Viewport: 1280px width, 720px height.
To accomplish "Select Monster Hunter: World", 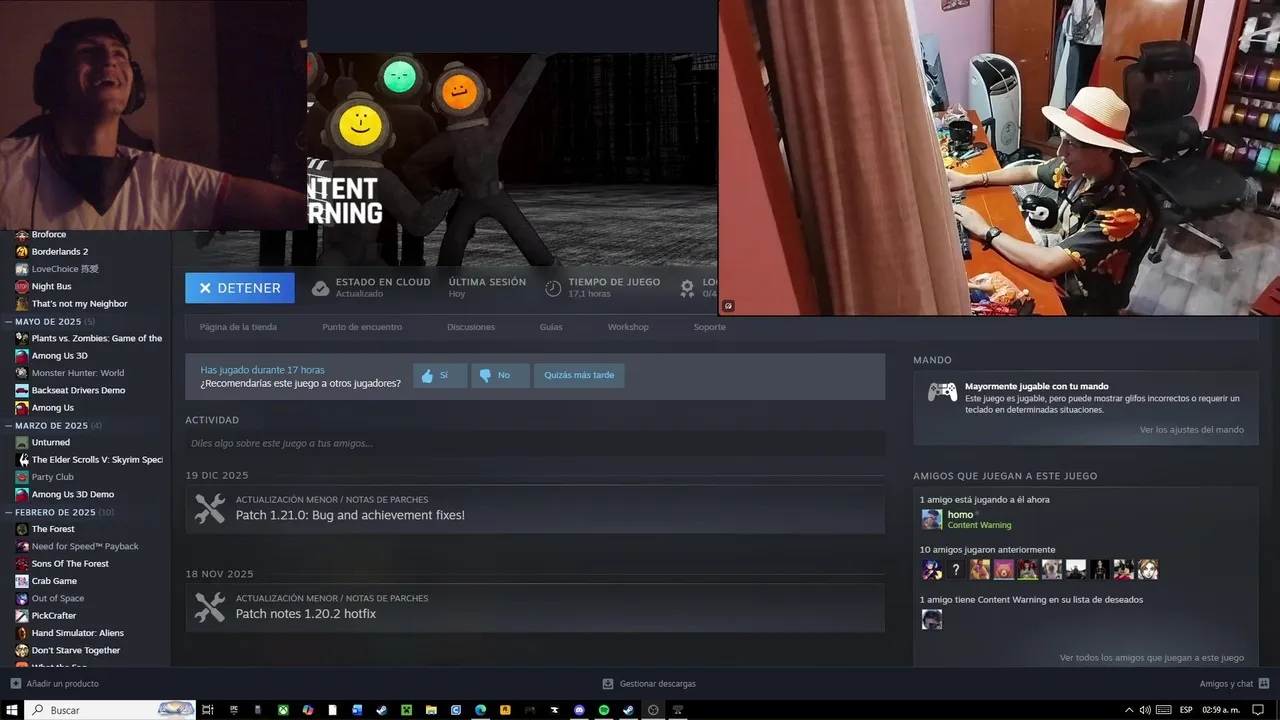I will 78,373.
